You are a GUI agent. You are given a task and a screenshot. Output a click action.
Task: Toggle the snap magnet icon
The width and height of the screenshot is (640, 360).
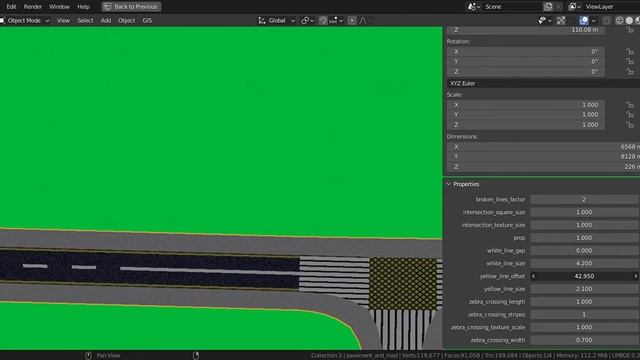click(323, 20)
